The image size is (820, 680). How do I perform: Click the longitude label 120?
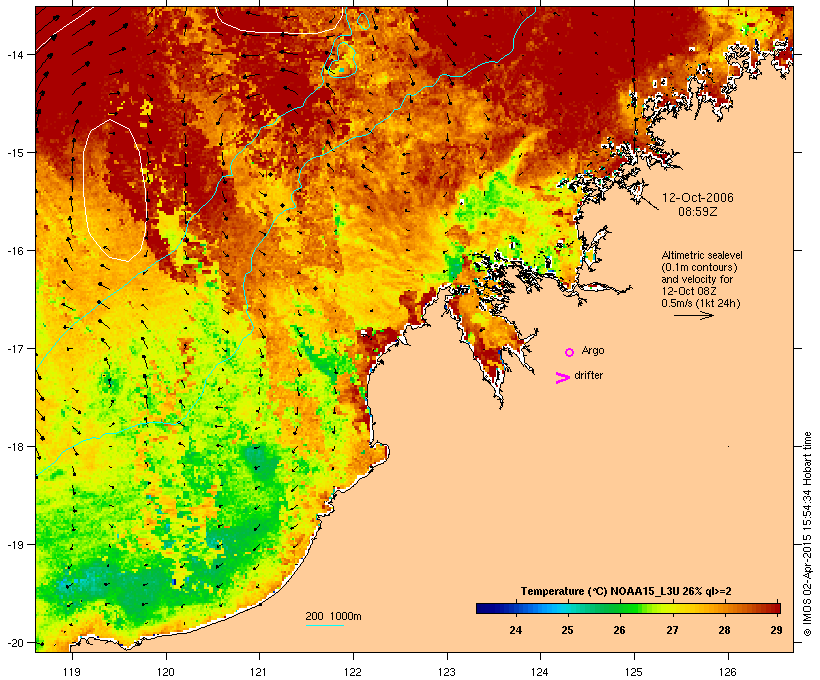click(x=166, y=672)
